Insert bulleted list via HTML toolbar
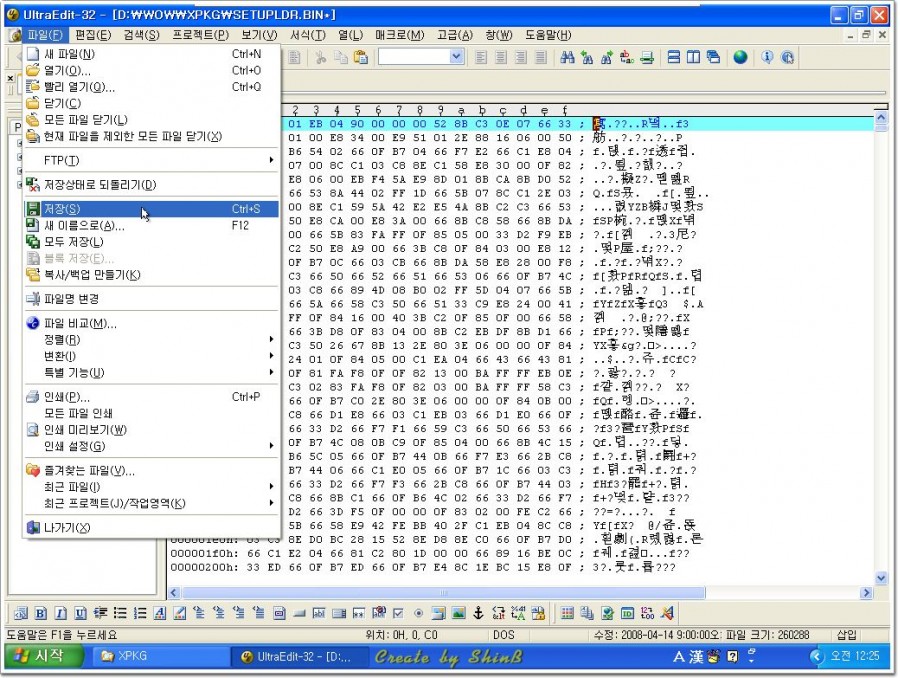The width and height of the screenshot is (900, 678). point(120,613)
